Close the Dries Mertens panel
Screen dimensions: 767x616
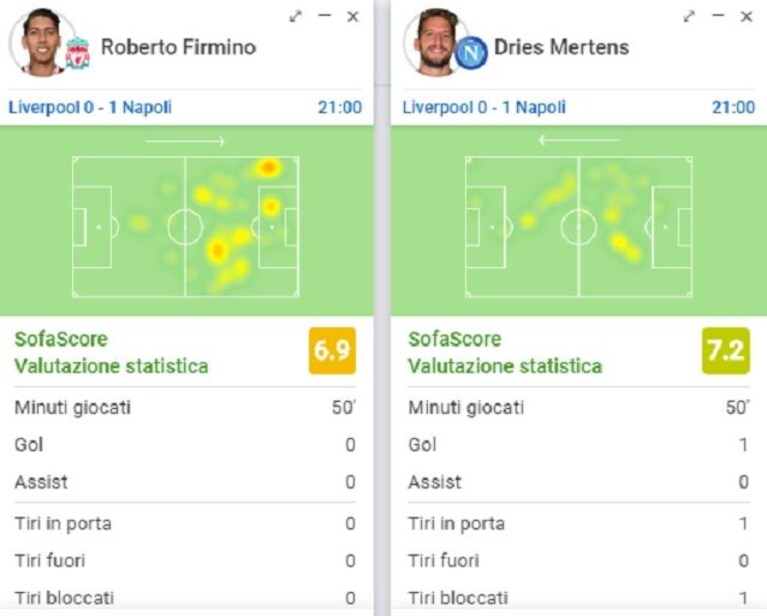point(746,16)
